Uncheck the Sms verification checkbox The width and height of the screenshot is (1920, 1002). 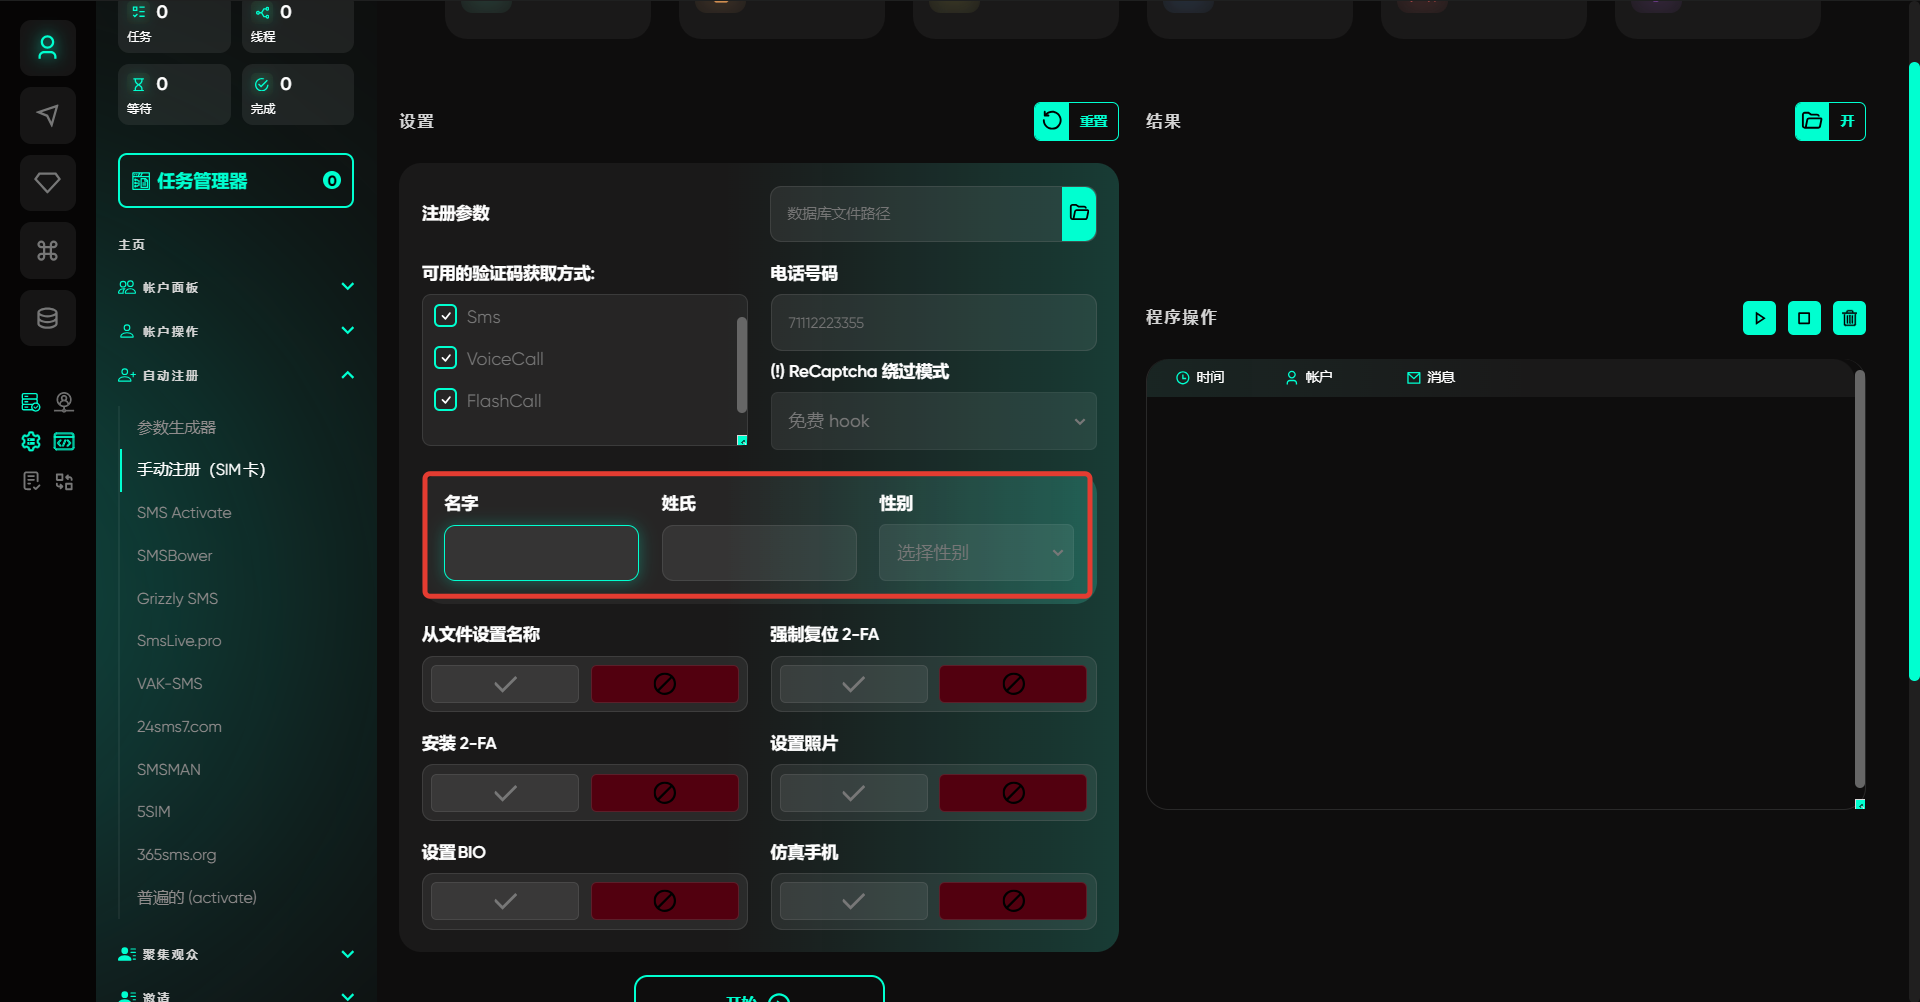446,316
